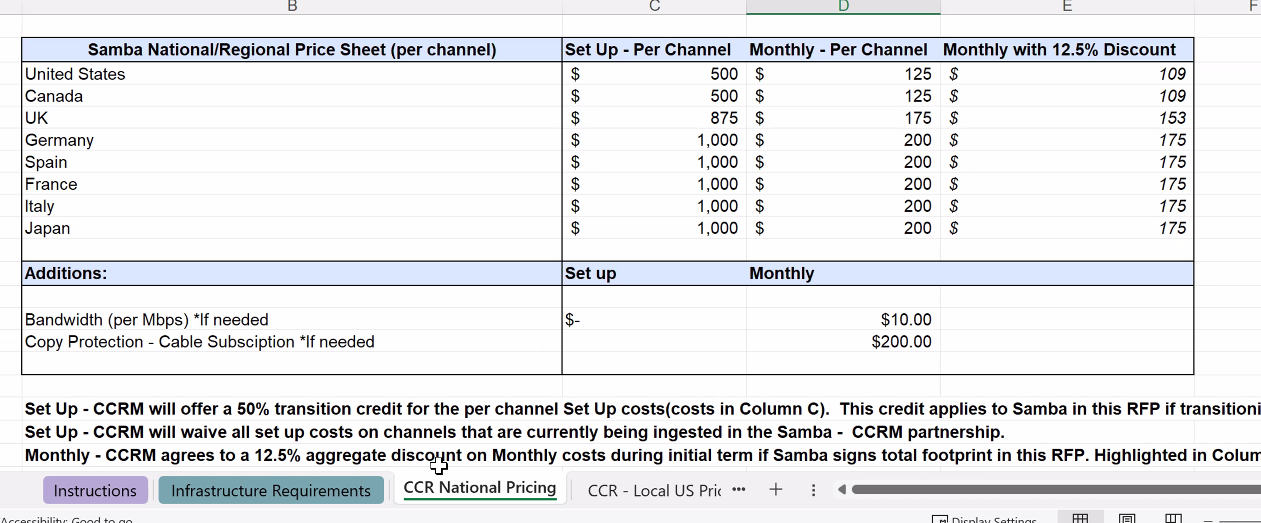Select column E header
The width and height of the screenshot is (1261, 523).
click(x=1067, y=7)
